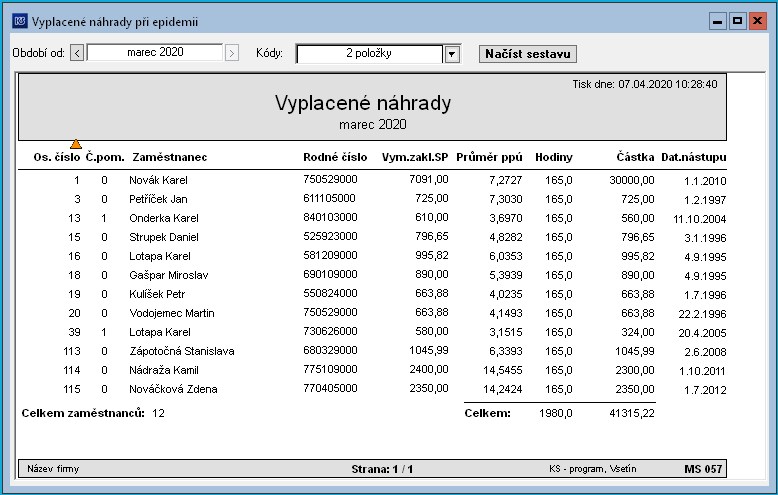Click the Rodné číslo column header
Viewport: 778px width, 495px height.
(335, 157)
